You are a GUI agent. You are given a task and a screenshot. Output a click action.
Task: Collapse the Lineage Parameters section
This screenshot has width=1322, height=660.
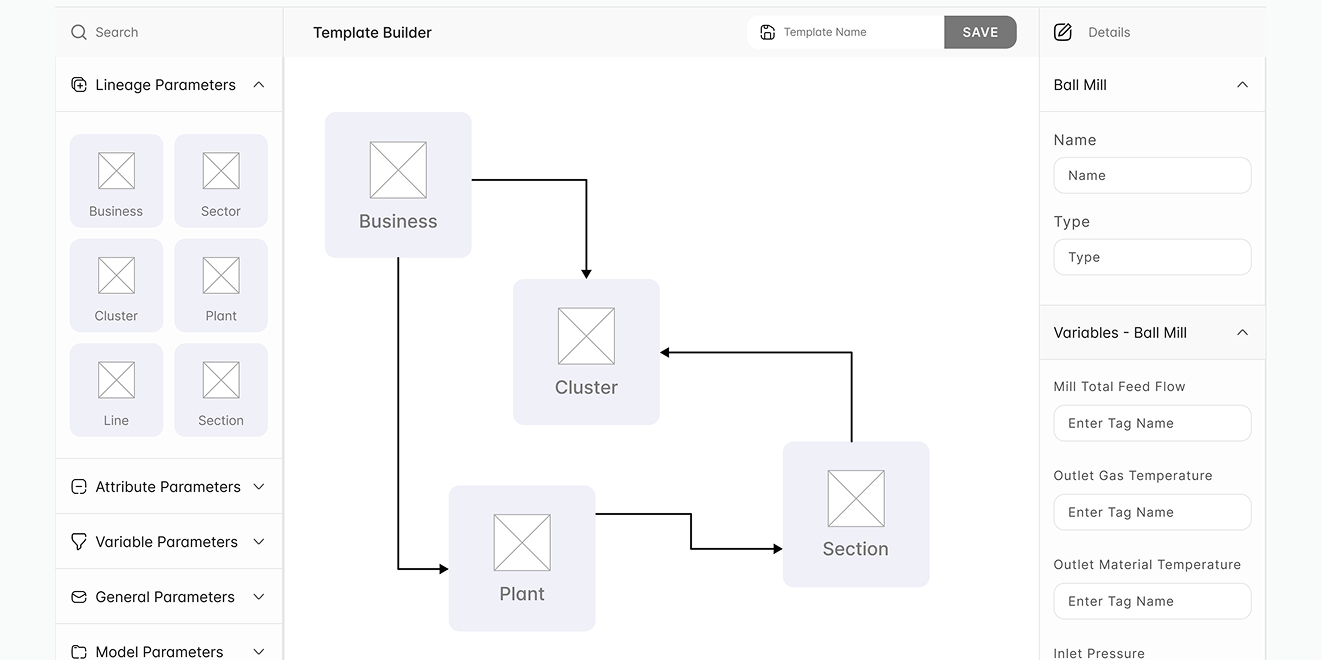pos(259,85)
